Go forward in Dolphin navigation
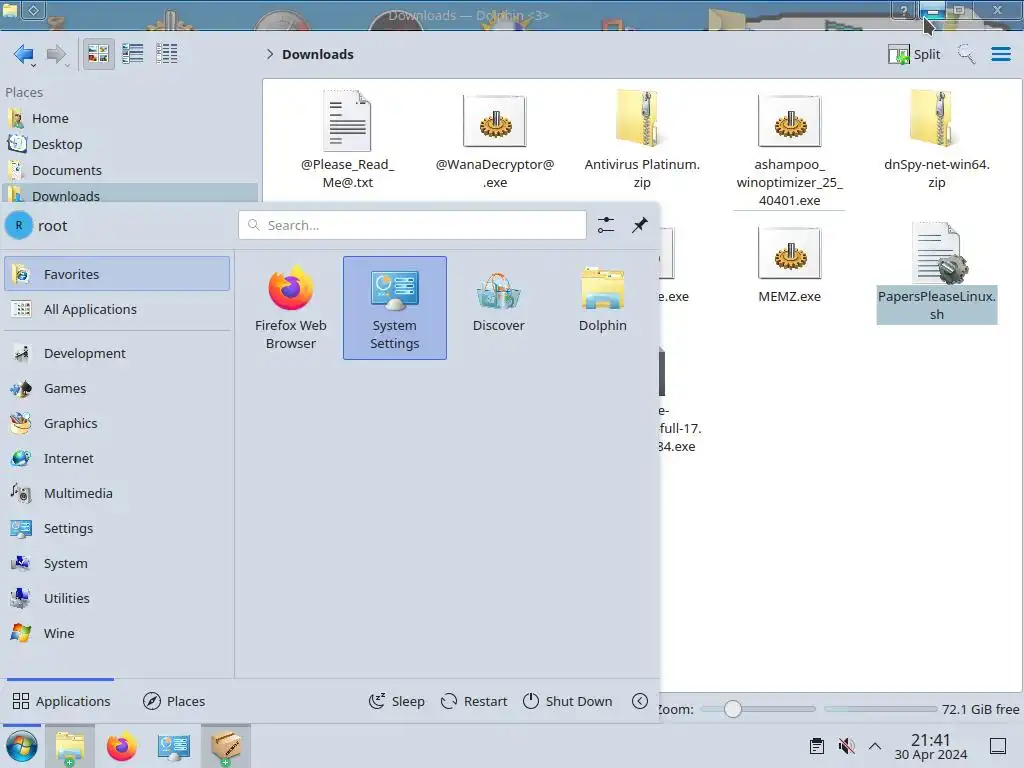1024x768 pixels. tap(57, 54)
